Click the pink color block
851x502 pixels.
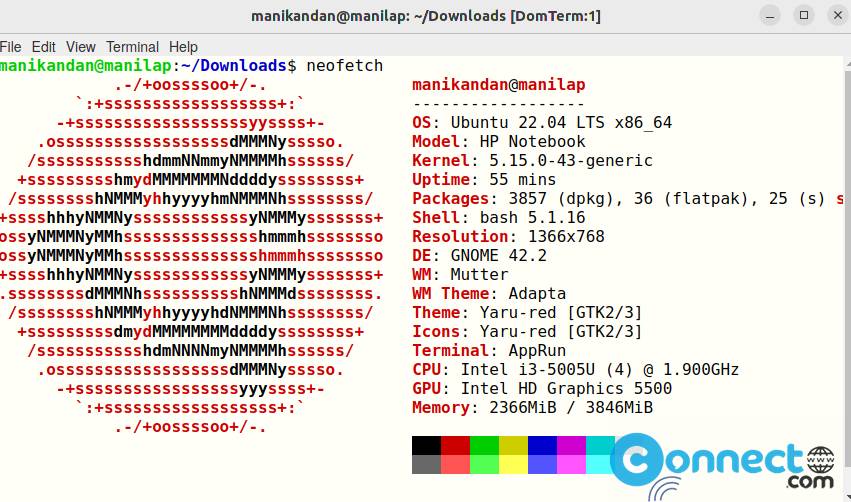tap(571, 465)
